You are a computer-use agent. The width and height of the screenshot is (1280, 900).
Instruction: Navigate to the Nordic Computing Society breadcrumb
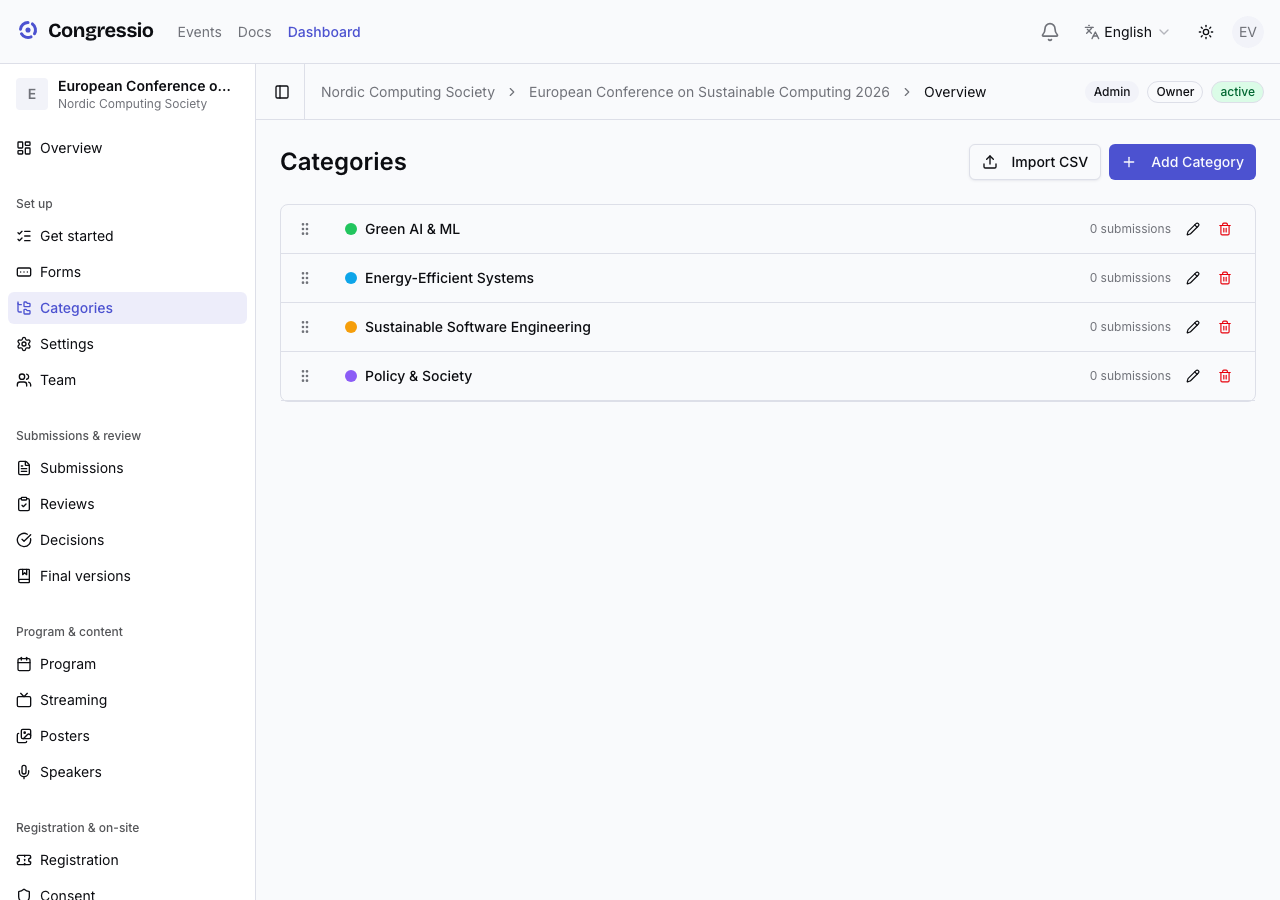tap(408, 92)
